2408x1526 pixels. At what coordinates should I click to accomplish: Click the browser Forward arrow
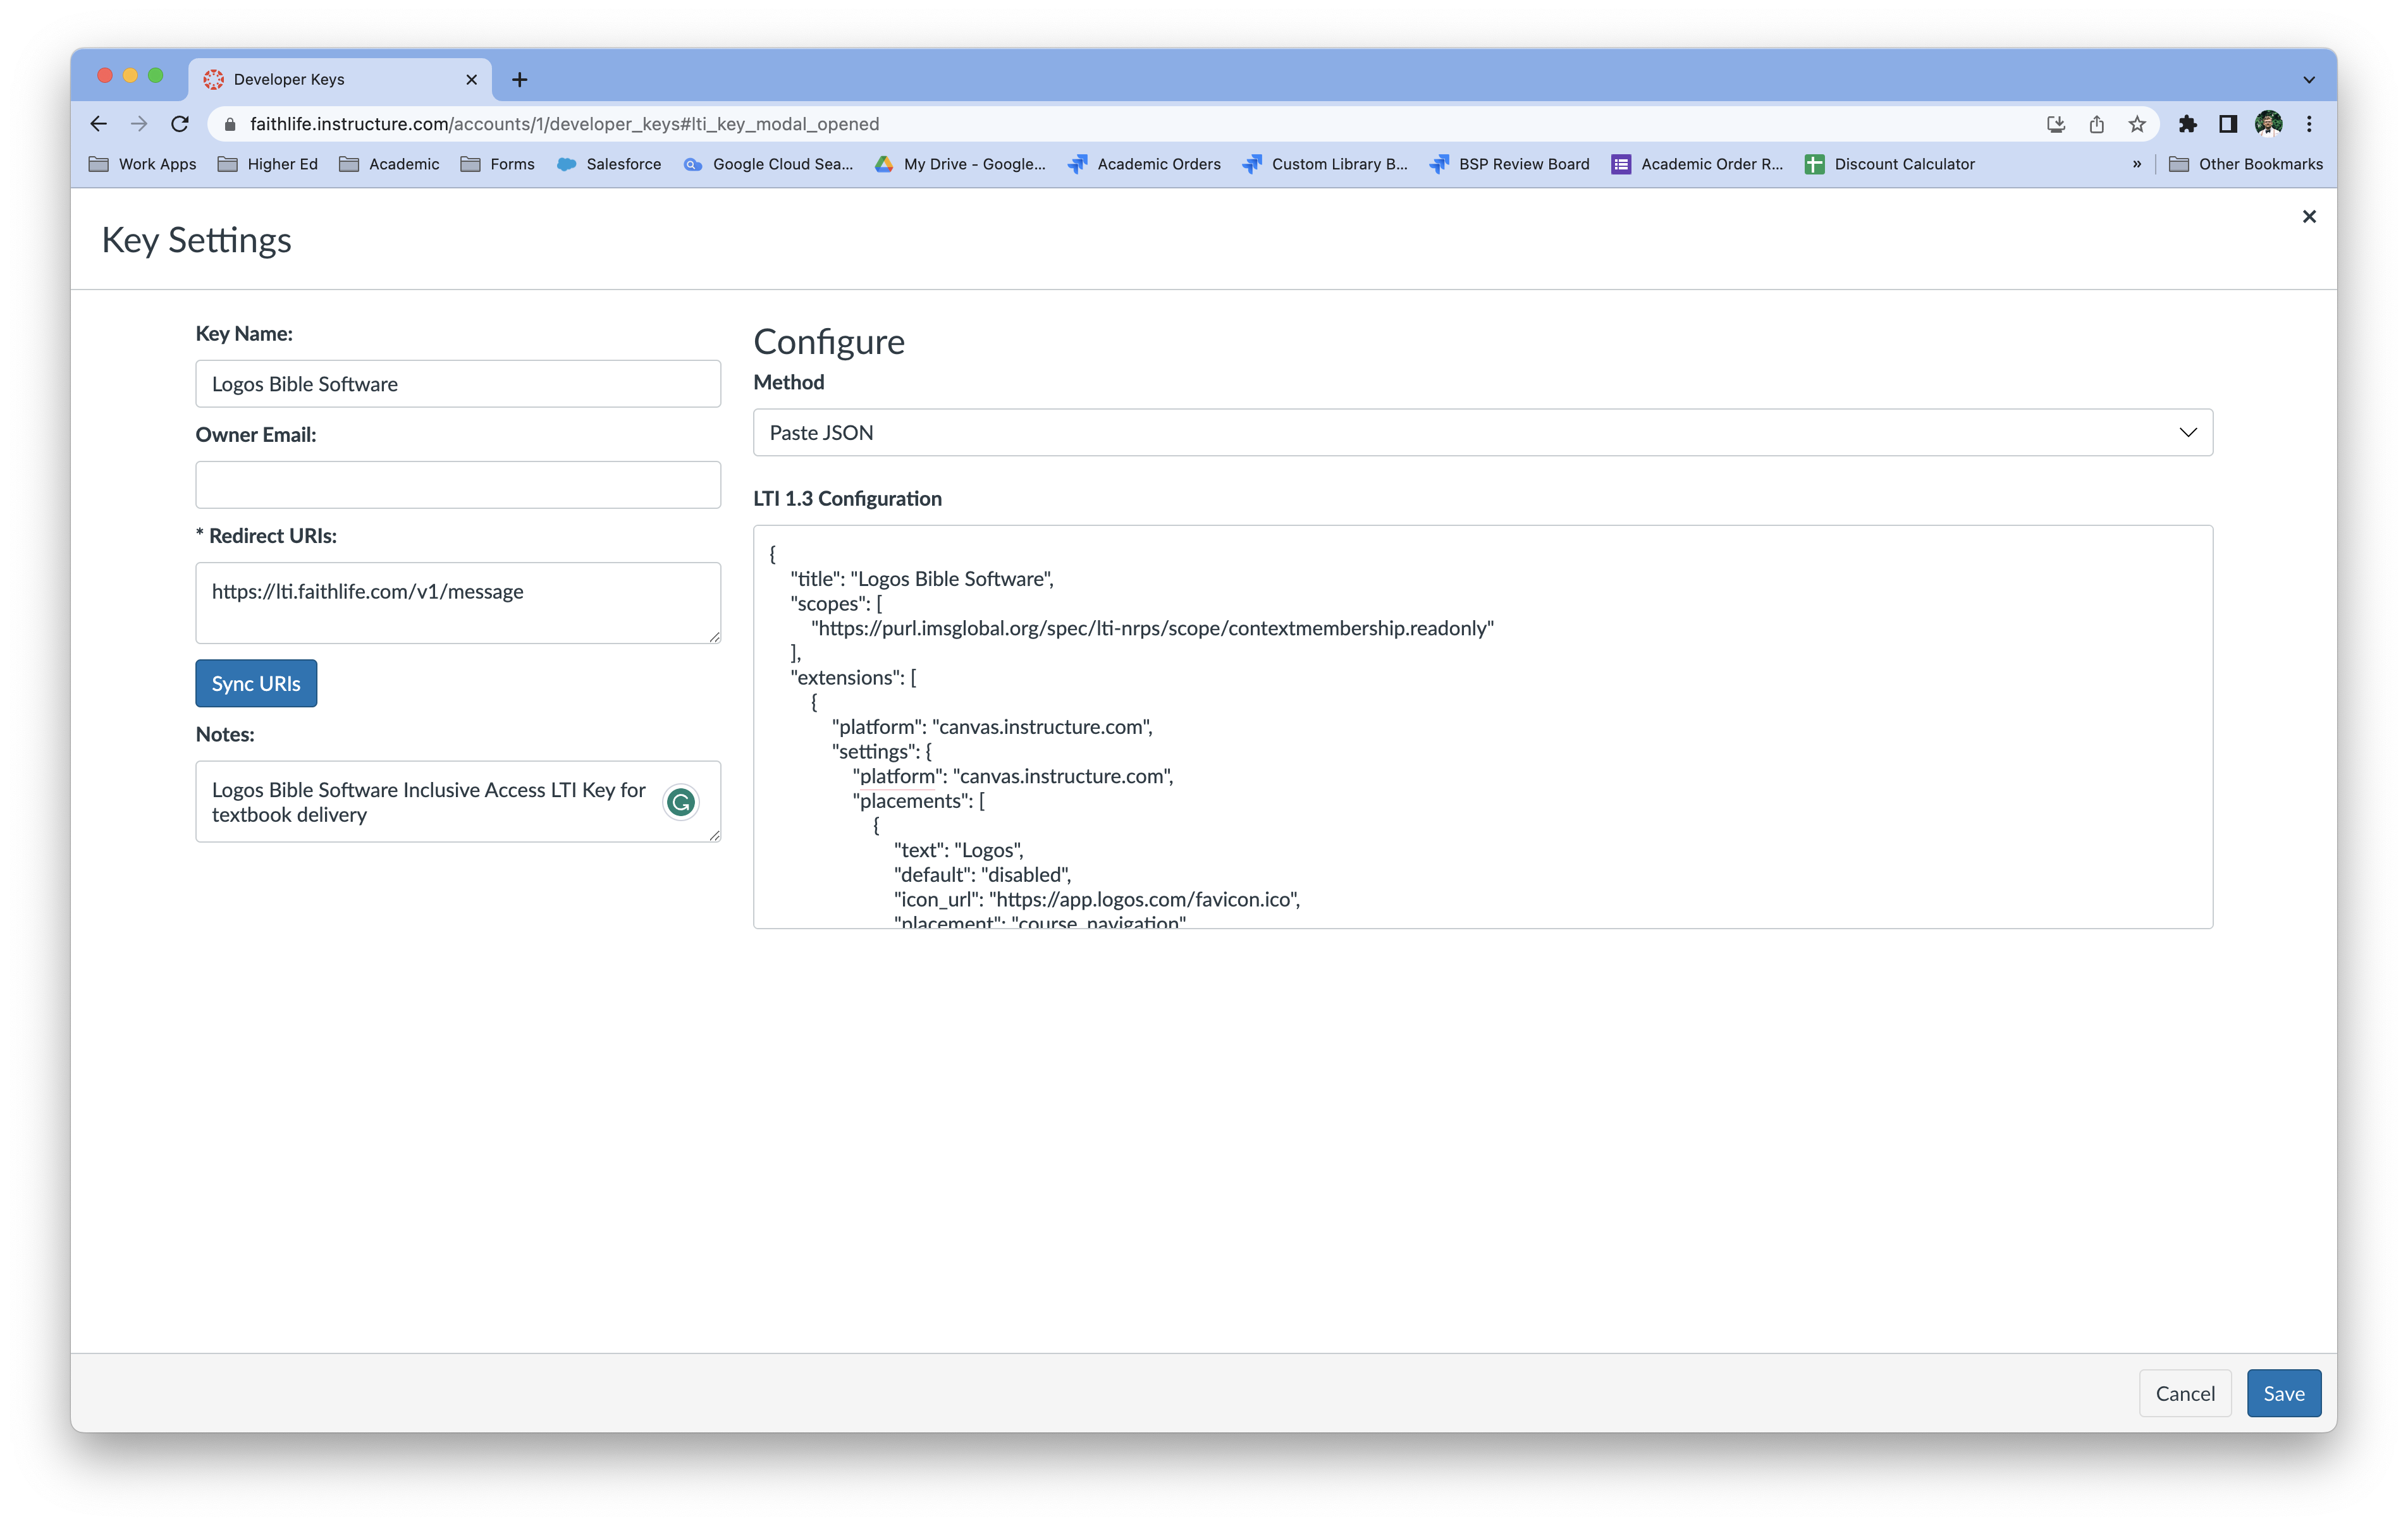pos(139,124)
